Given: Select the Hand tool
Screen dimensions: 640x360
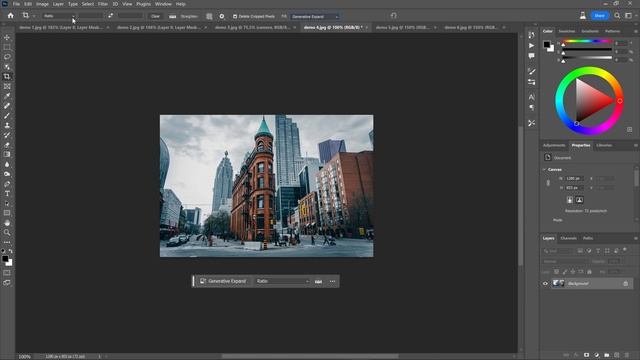Looking at the screenshot, I should (x=7, y=223).
